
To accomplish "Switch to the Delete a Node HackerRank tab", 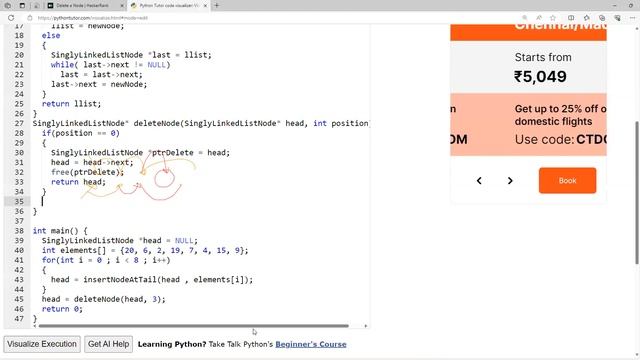I will pos(85,6).
